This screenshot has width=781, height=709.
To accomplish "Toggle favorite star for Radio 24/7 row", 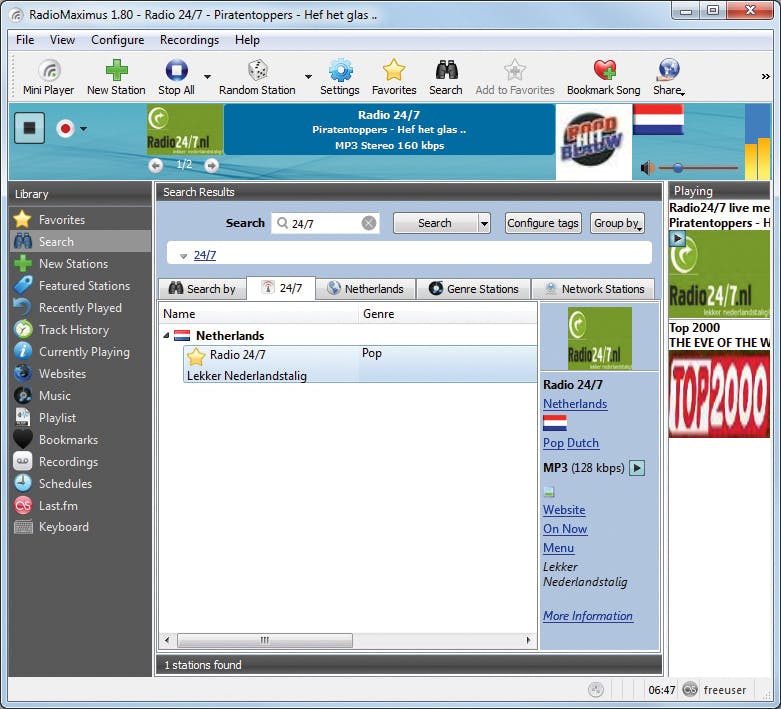I will (x=196, y=356).
